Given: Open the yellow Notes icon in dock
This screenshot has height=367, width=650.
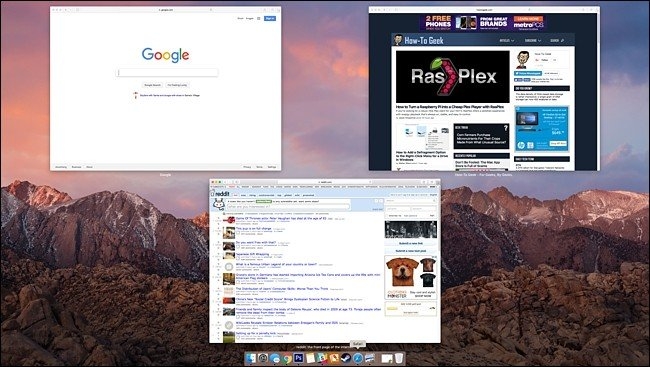Looking at the screenshot, I should pos(310,359).
